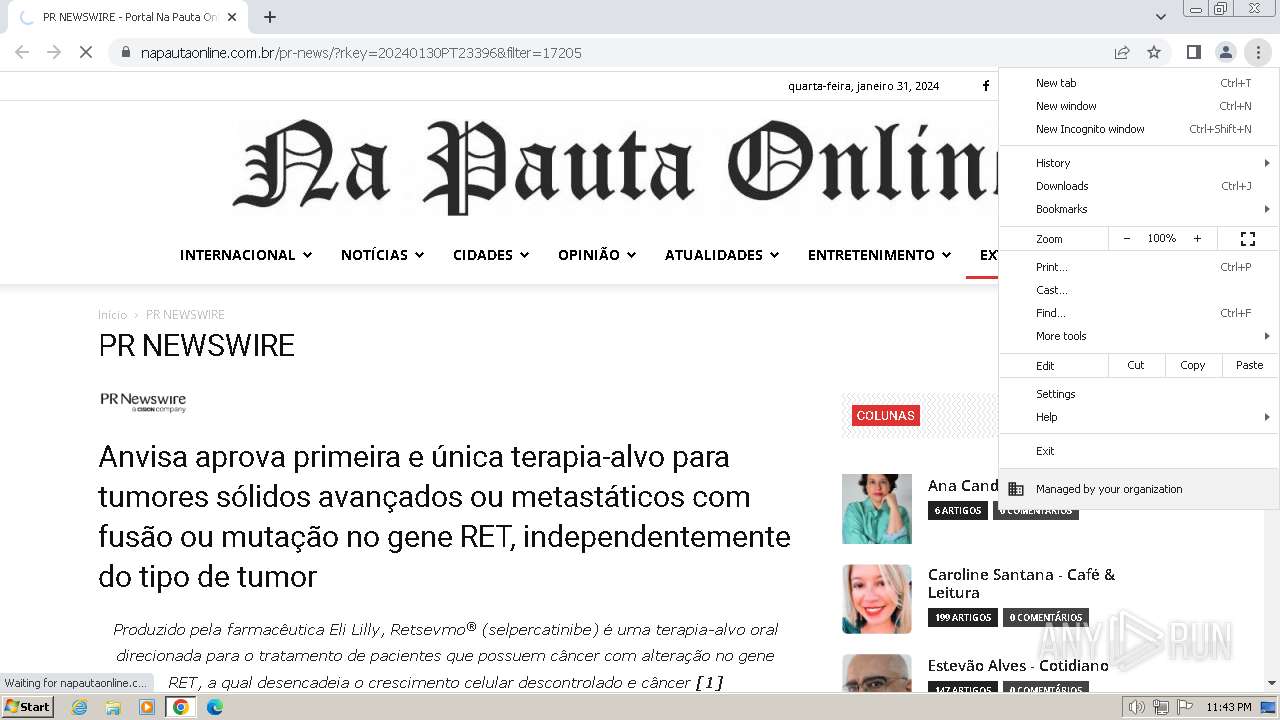Expand History submenu
Viewport: 1280px width, 720px height.
(x=1139, y=163)
